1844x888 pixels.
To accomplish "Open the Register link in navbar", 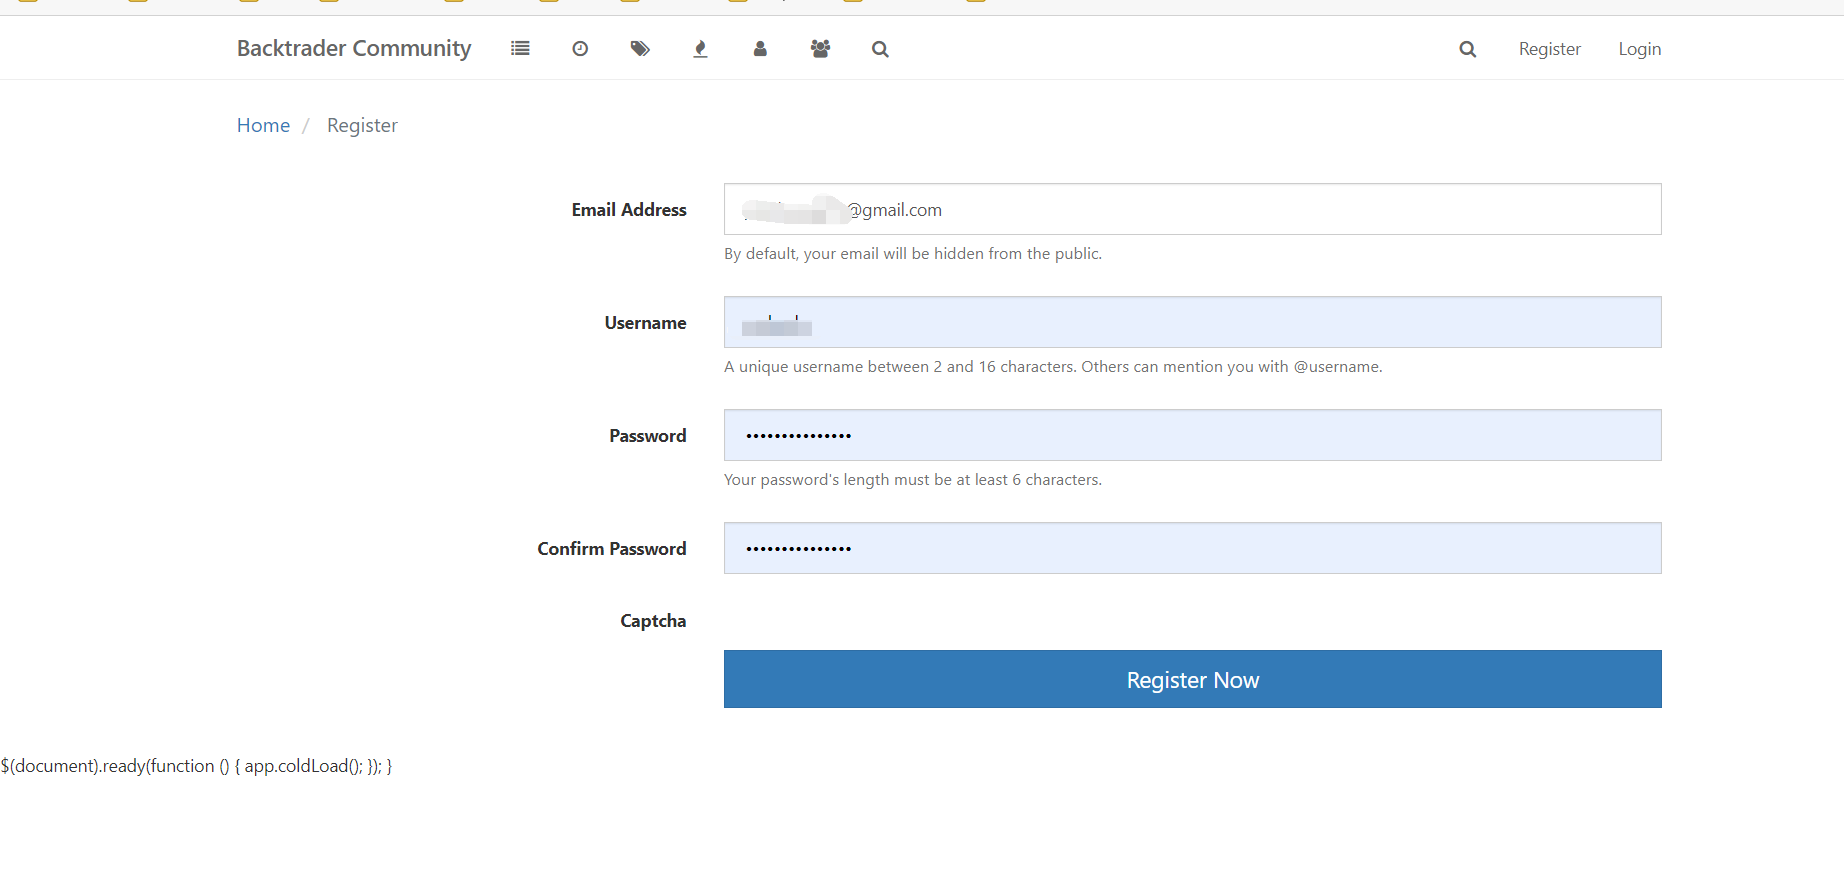I will click(x=1549, y=48).
